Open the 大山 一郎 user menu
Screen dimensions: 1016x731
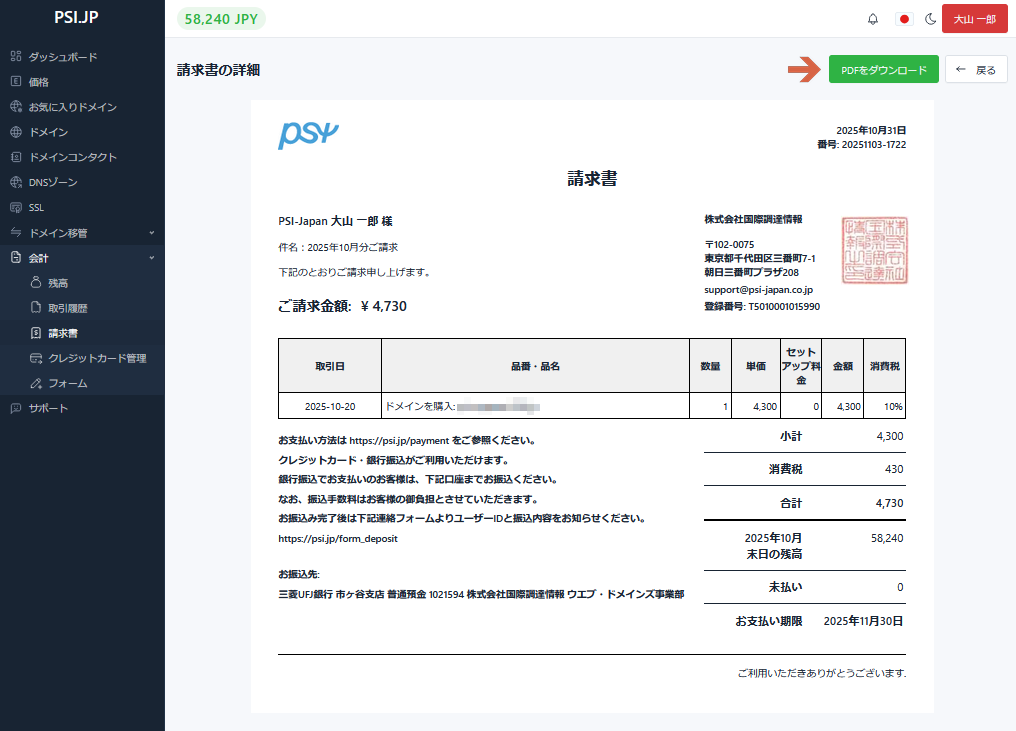click(974, 19)
